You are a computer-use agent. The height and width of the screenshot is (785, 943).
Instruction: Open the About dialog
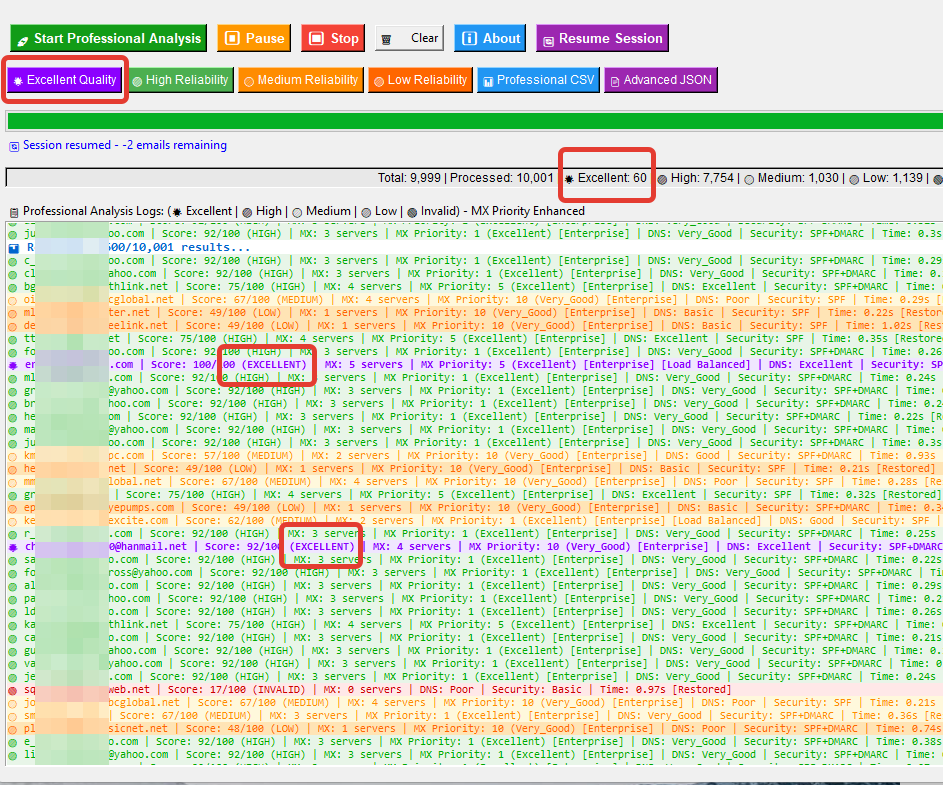tap(489, 39)
